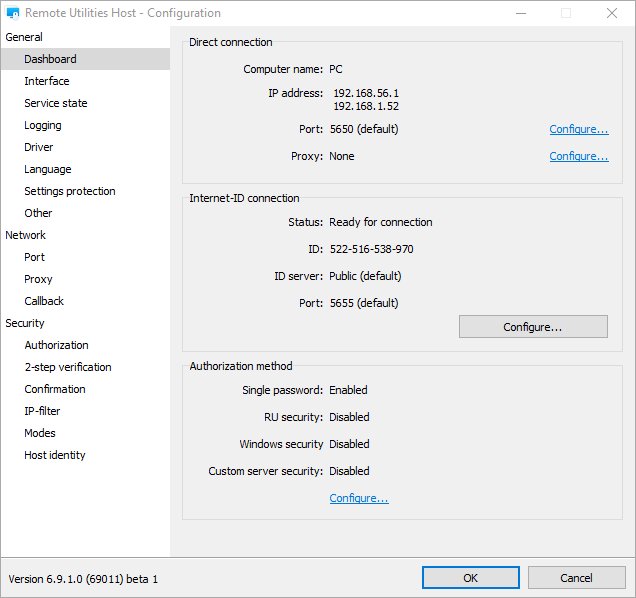The image size is (636, 598).
Task: Select Dashboard in the sidebar
Action: [x=85, y=59]
